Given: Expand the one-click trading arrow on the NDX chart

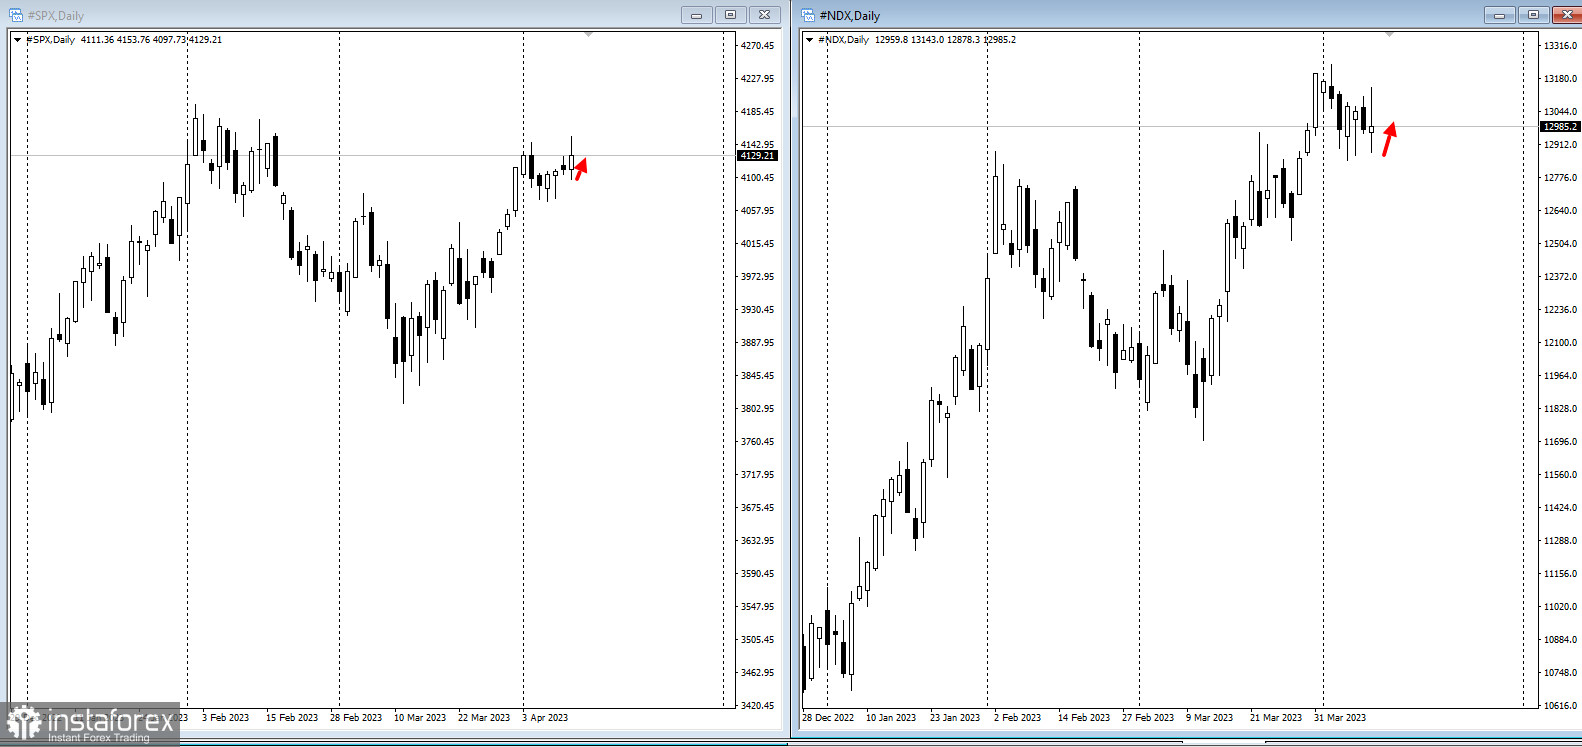Looking at the screenshot, I should pyautogui.click(x=809, y=40).
